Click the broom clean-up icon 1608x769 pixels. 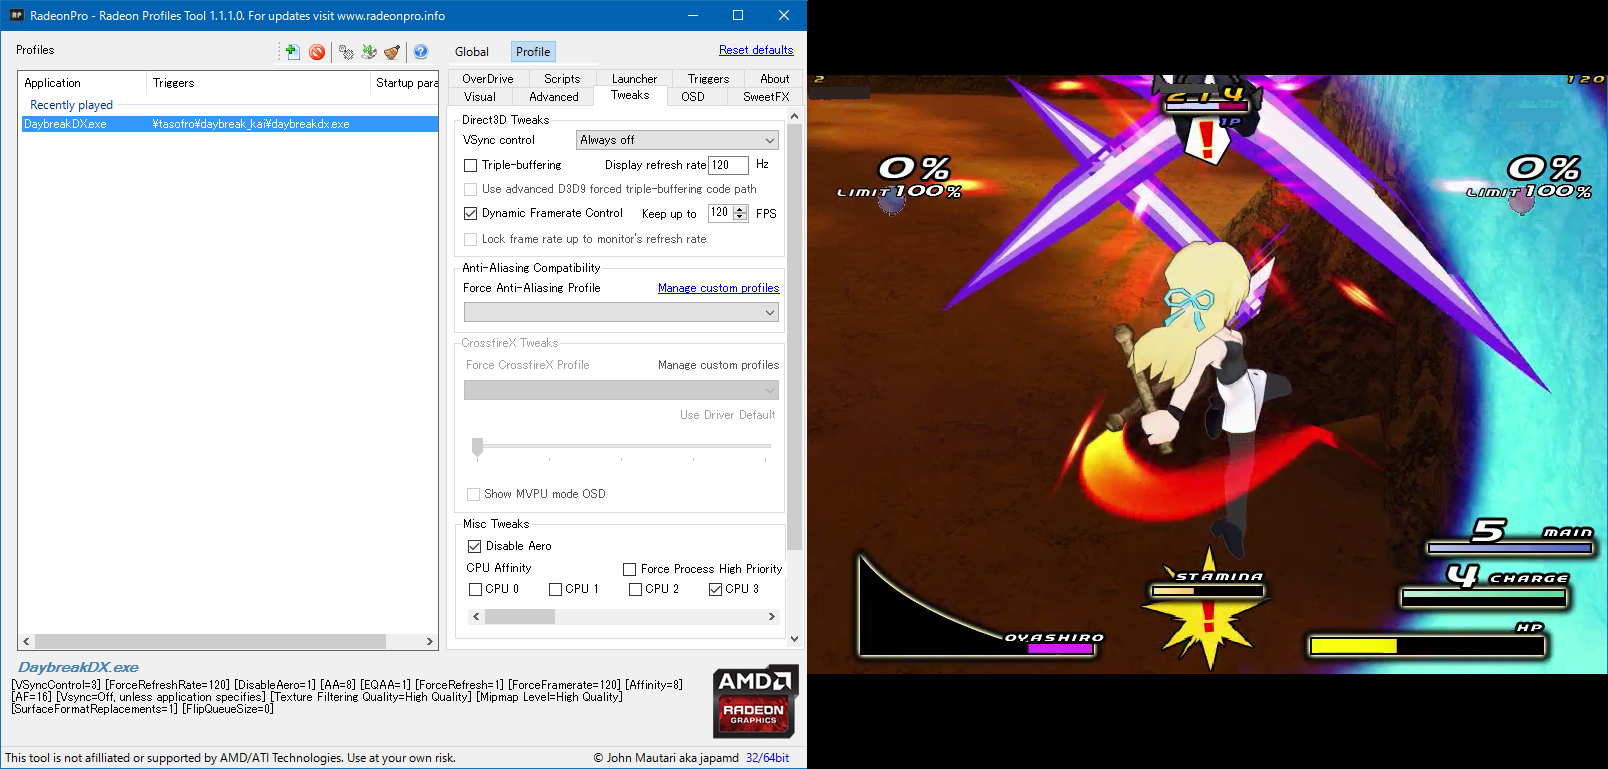392,52
